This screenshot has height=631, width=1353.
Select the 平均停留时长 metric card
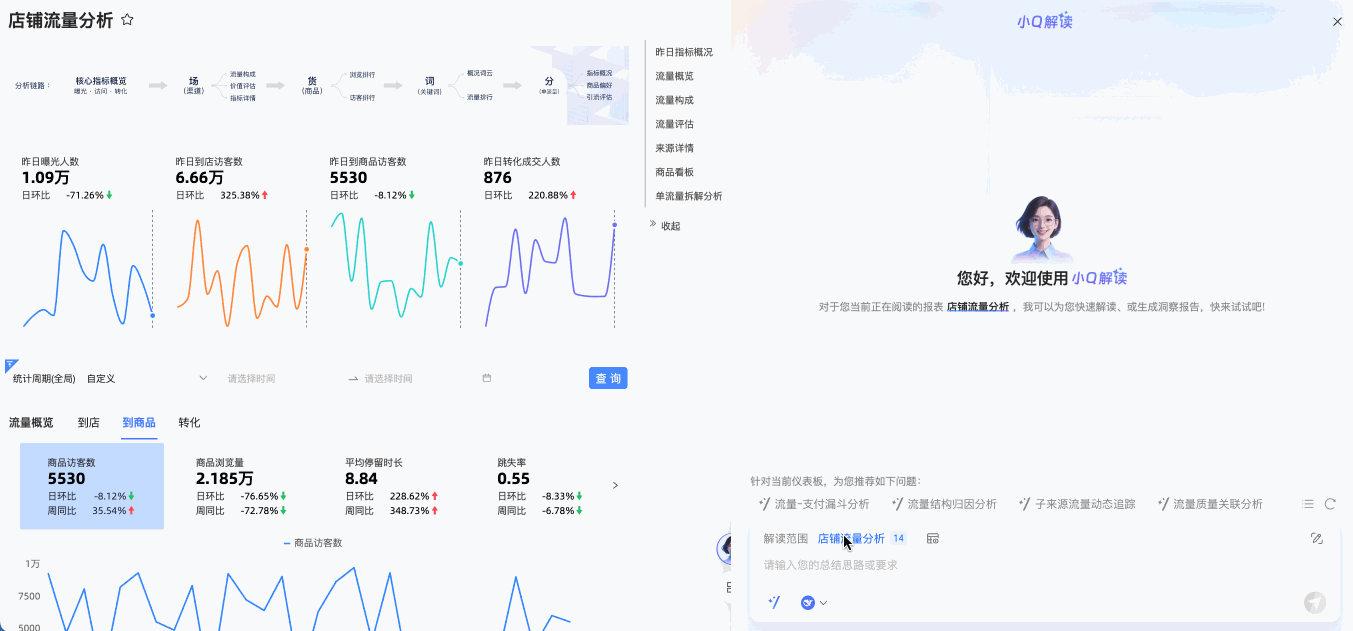click(392, 486)
